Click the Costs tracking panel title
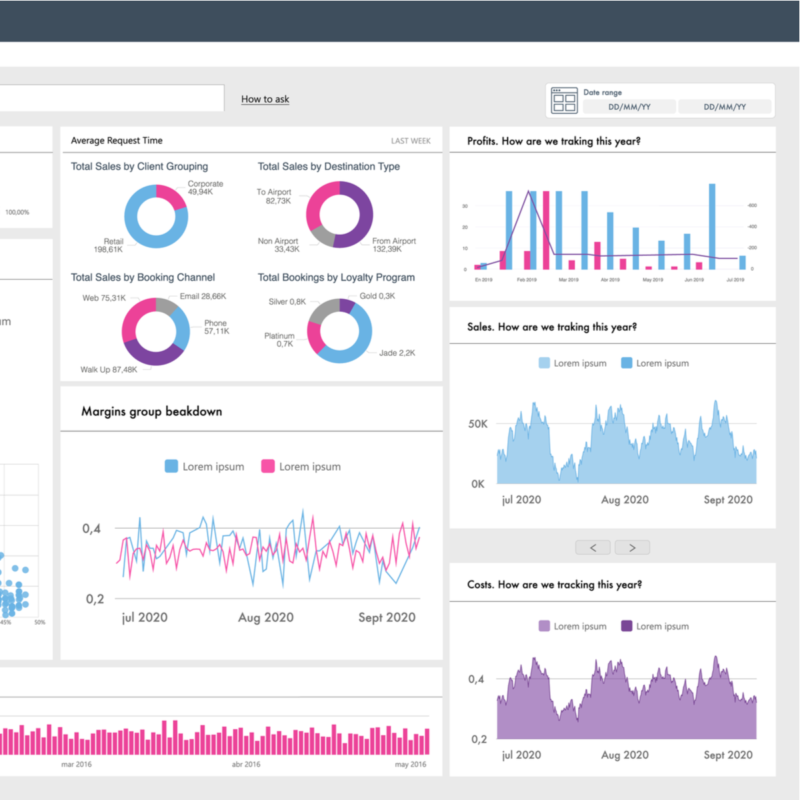Image resolution: width=800 pixels, height=800 pixels. (x=555, y=585)
